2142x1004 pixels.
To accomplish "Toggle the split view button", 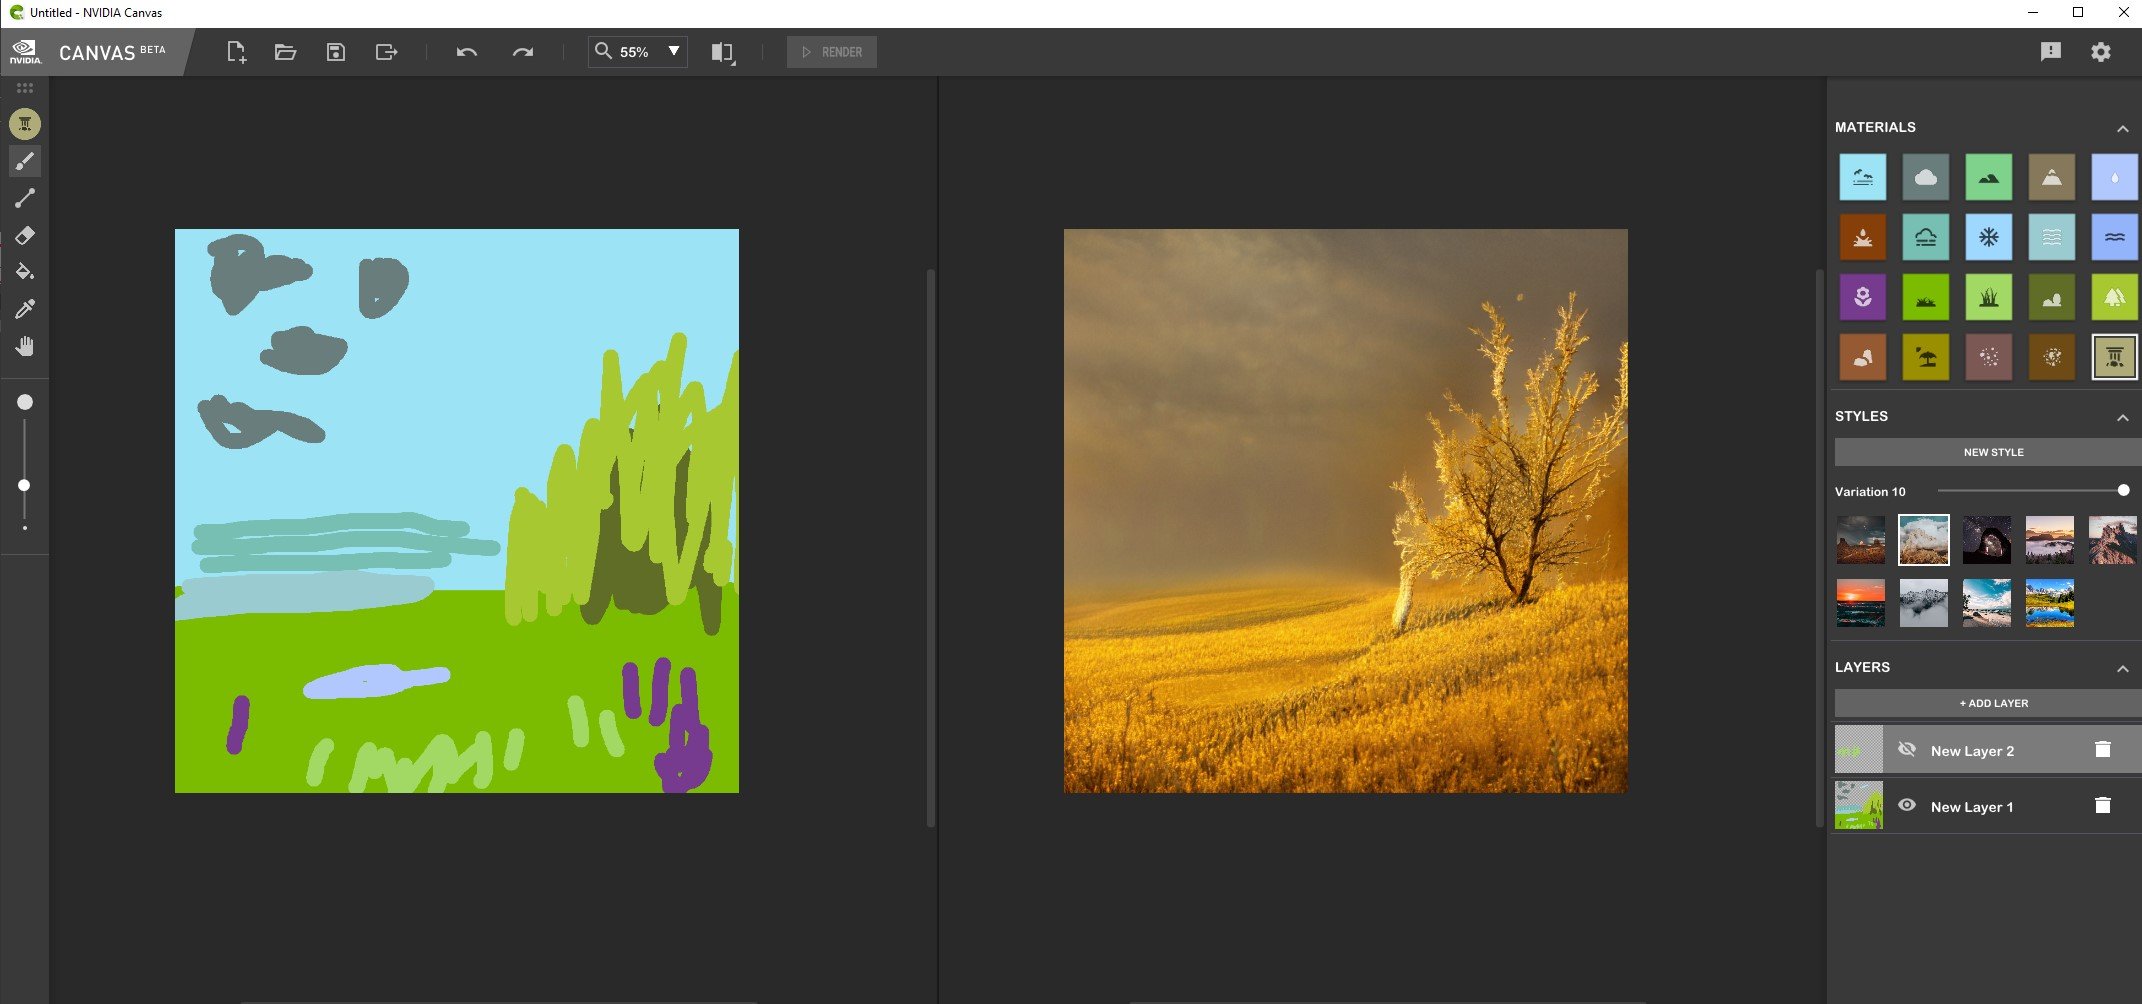I will 722,52.
